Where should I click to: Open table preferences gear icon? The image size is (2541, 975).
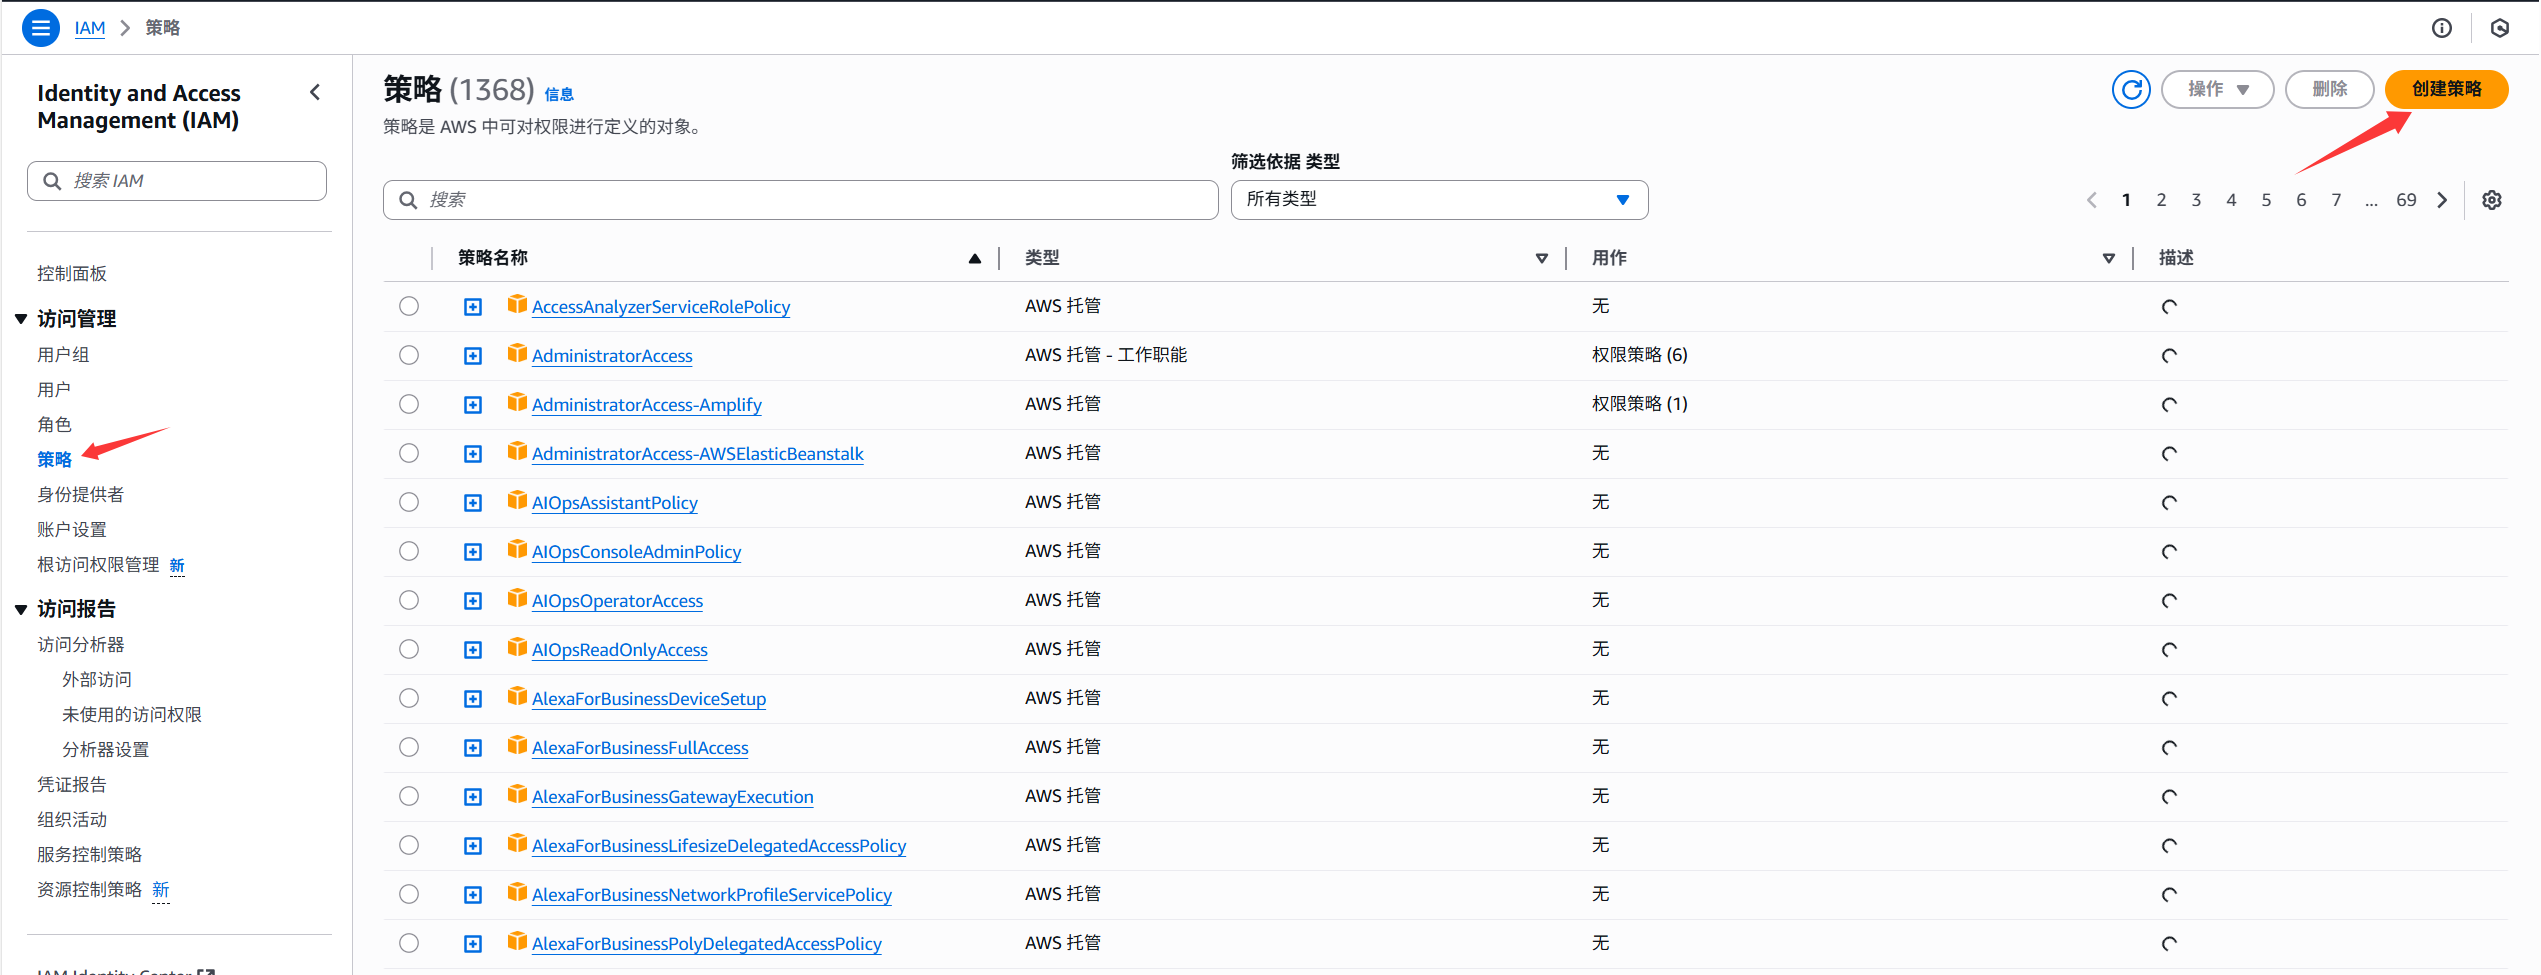2492,200
